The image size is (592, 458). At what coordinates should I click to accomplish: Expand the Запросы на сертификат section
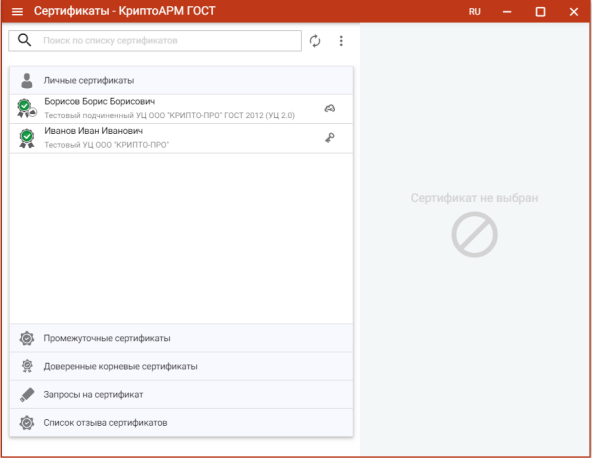pyautogui.click(x=181, y=395)
